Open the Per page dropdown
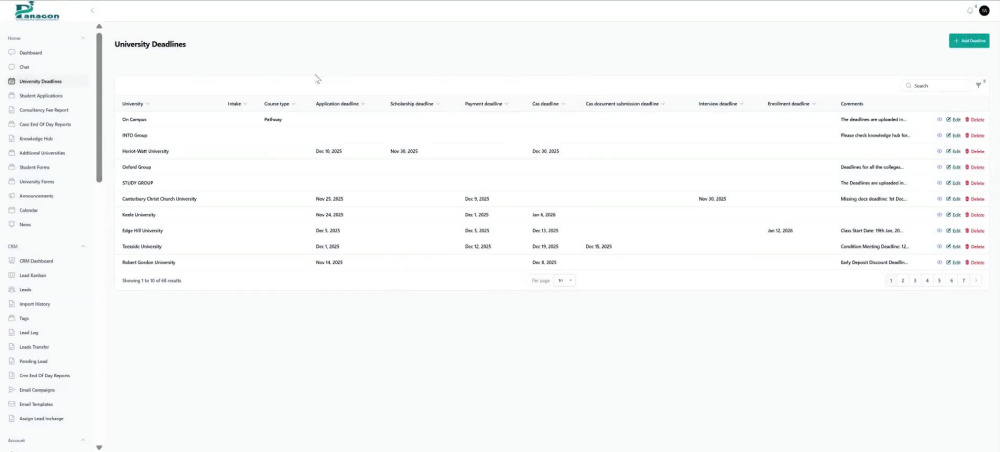This screenshot has width=1000, height=452. tap(564, 281)
